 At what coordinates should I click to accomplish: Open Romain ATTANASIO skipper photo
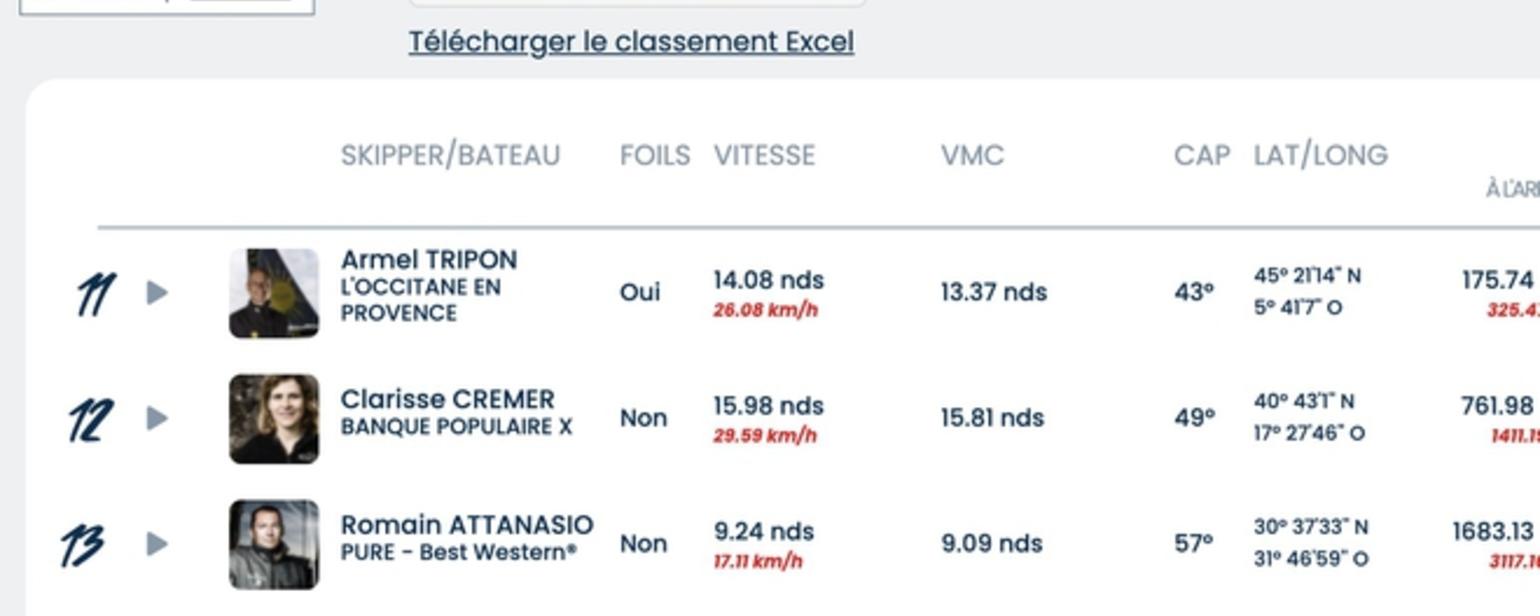pos(274,544)
